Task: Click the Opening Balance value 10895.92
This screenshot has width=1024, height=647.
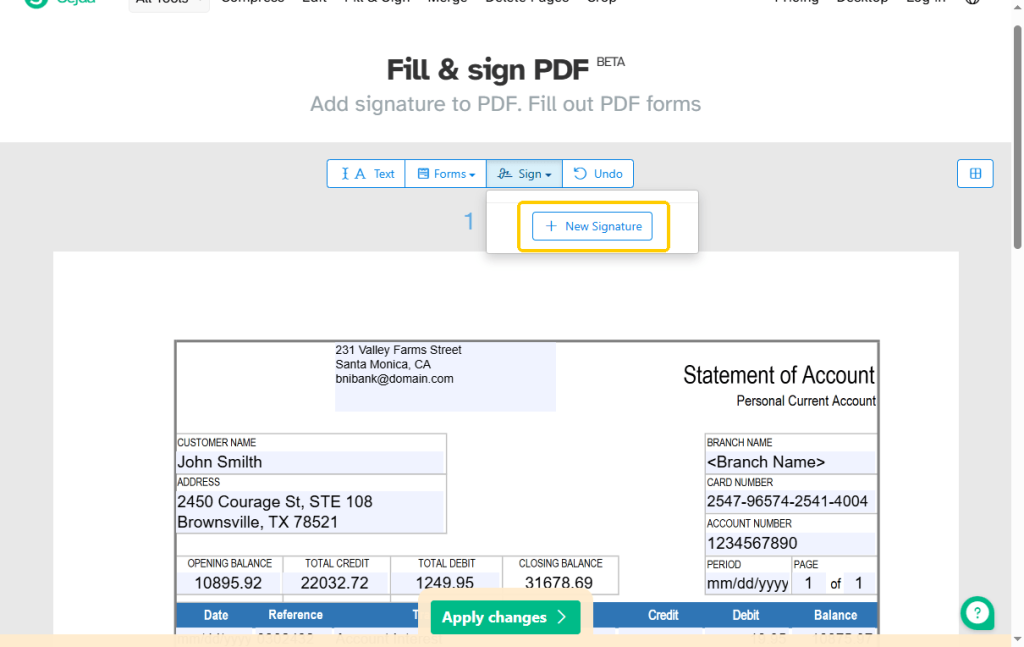Action: (x=229, y=583)
